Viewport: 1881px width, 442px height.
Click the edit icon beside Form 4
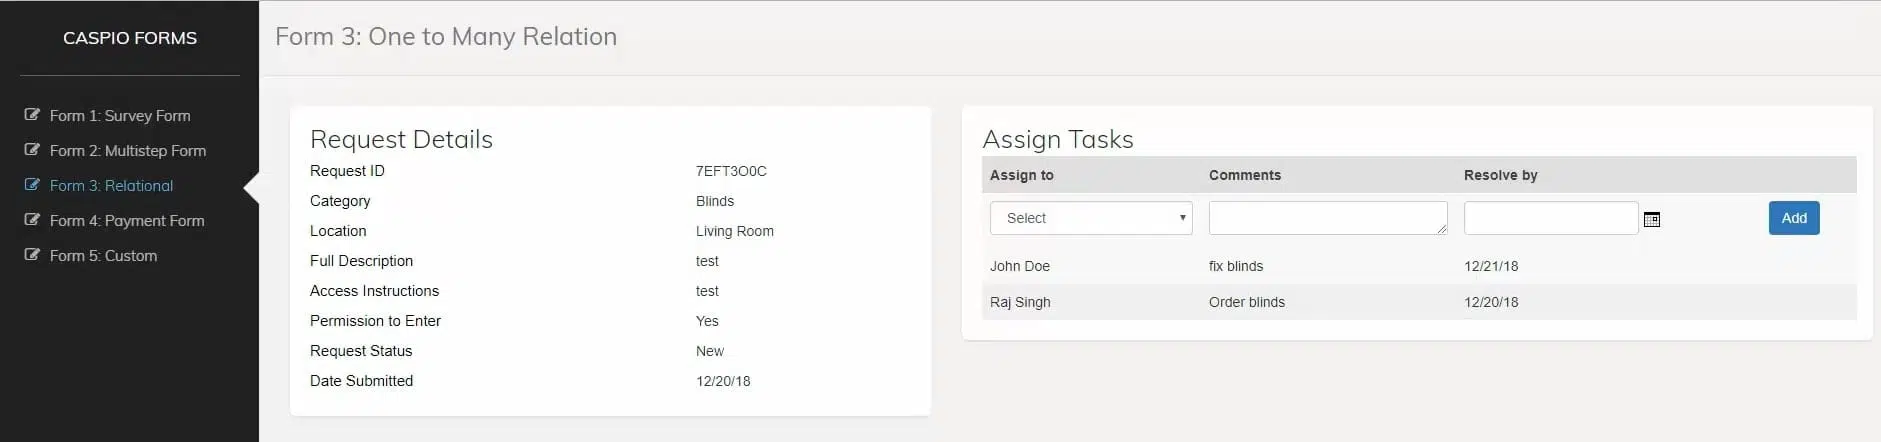point(32,220)
